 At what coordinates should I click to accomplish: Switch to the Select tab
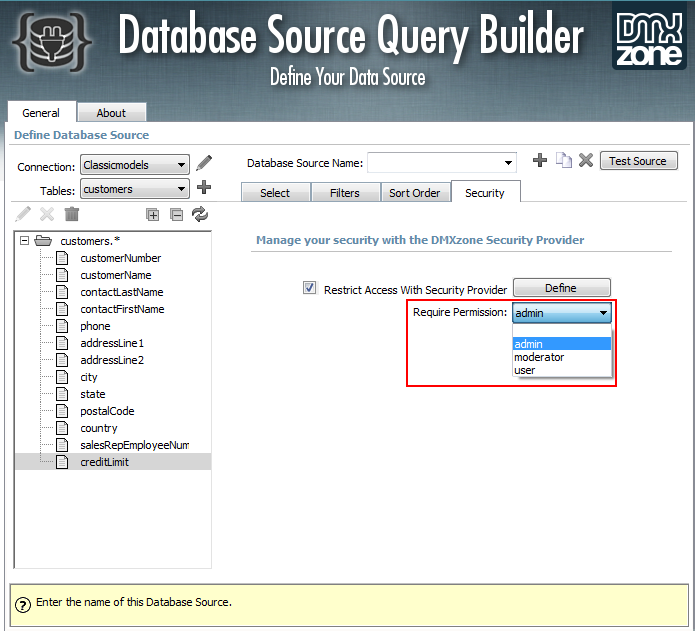coord(275,193)
